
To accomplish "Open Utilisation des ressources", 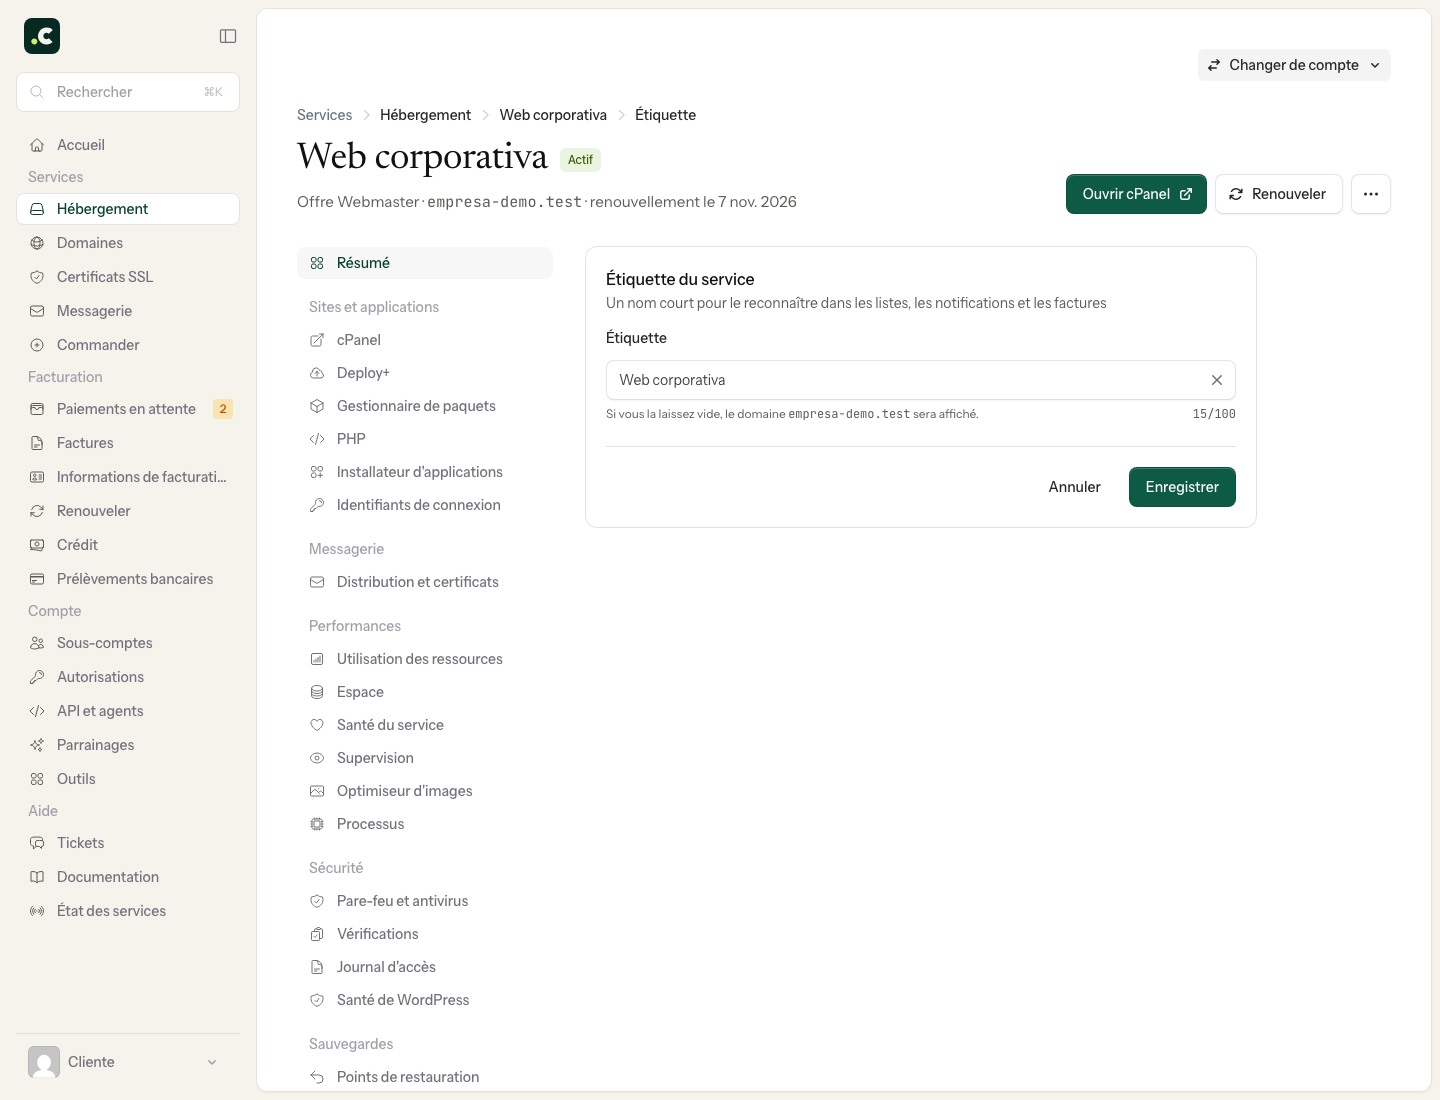I will click(425, 659).
